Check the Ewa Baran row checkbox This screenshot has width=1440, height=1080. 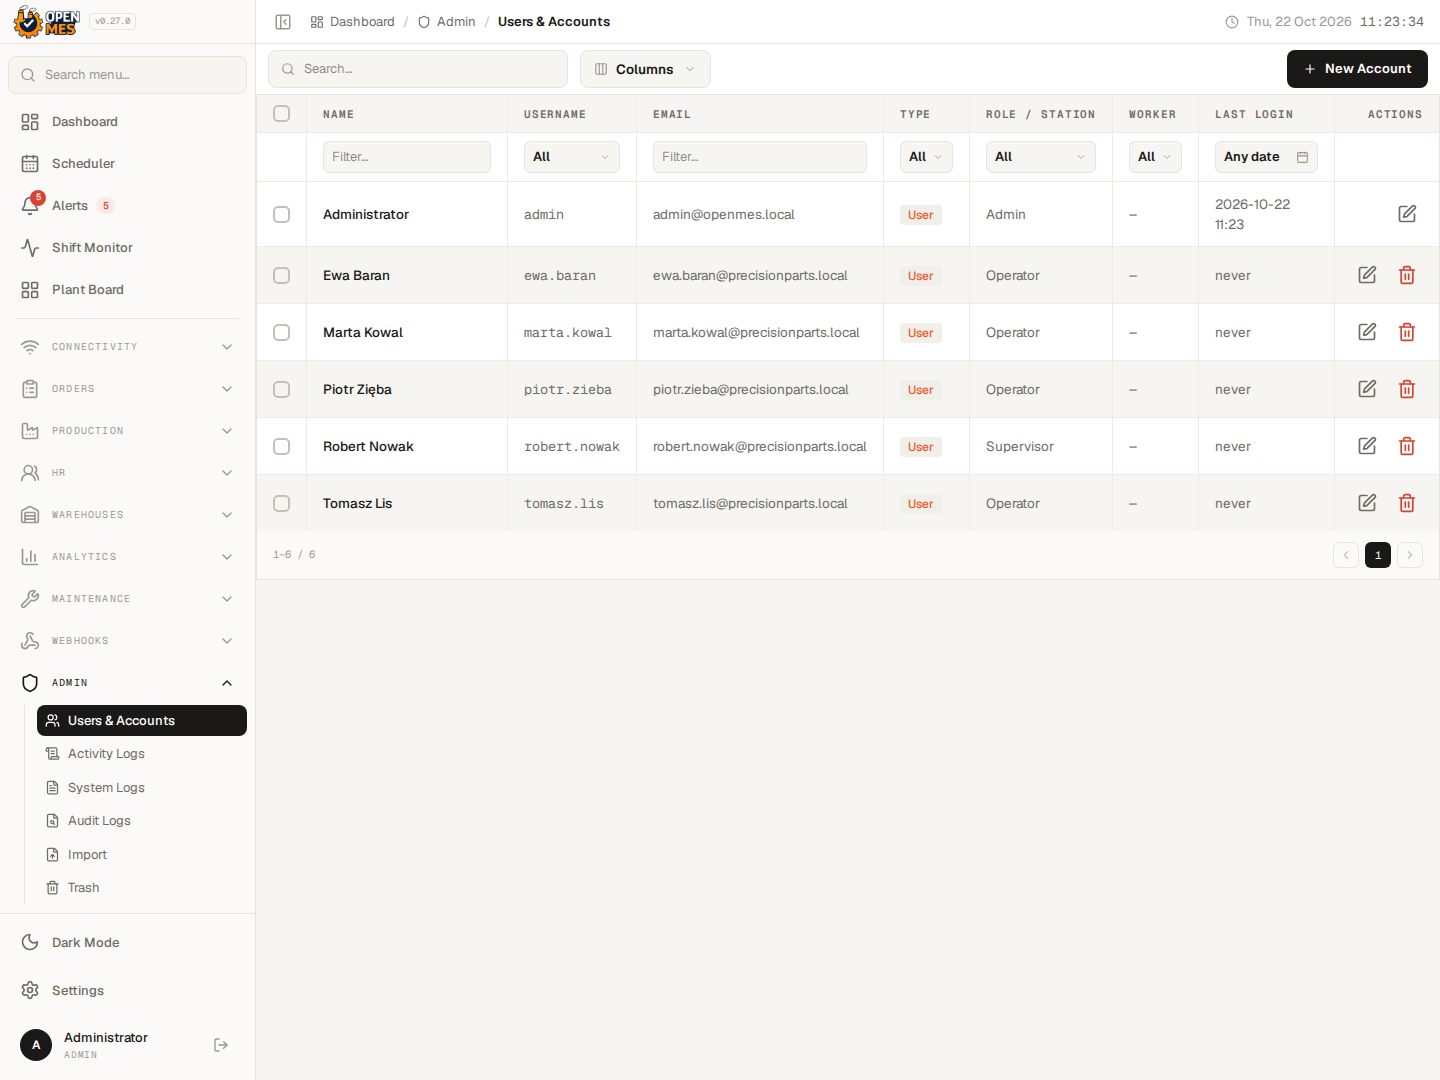pyautogui.click(x=282, y=275)
